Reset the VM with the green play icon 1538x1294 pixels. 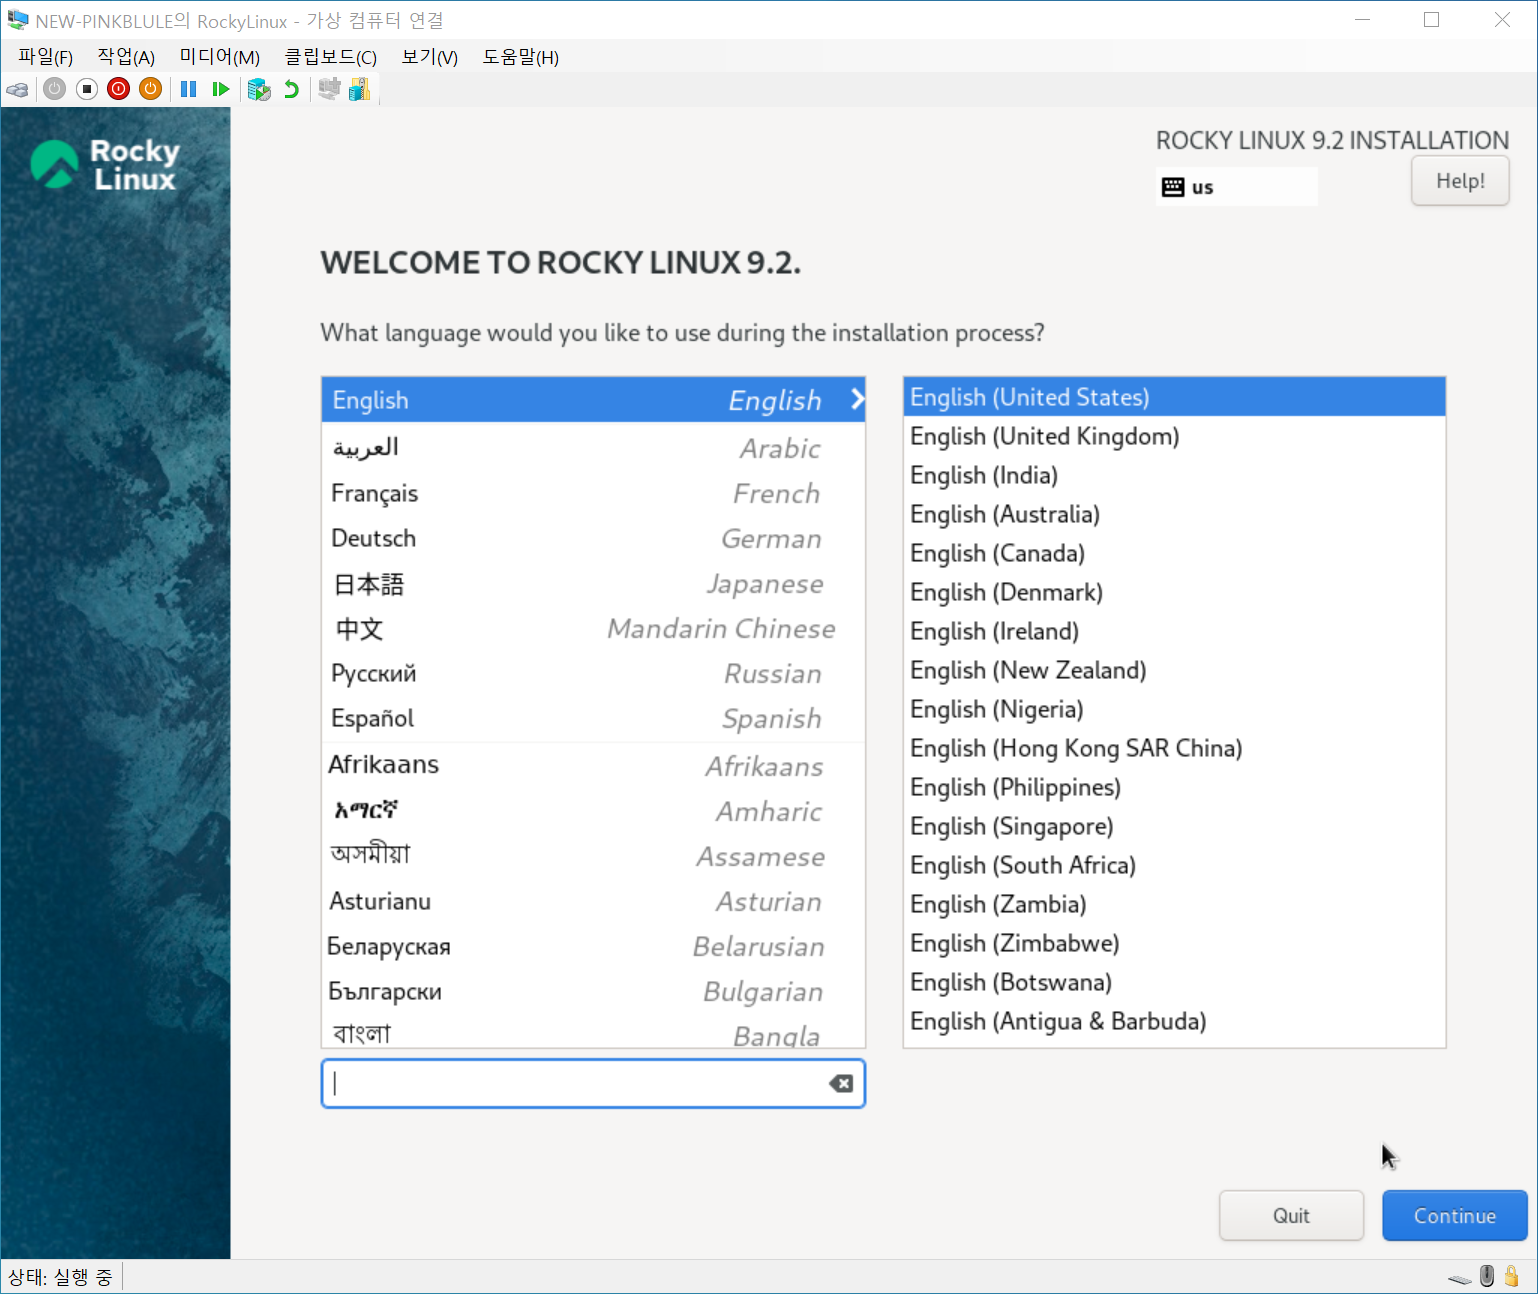point(221,89)
